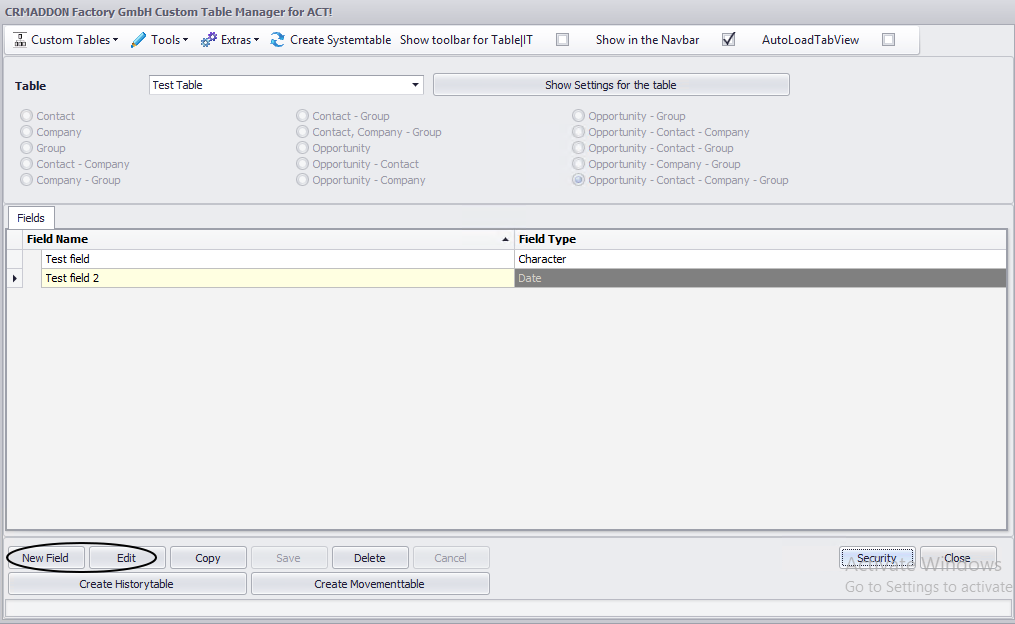The height and width of the screenshot is (624, 1015).
Task: Sort by the Field Name column header
Action: click(x=268, y=240)
